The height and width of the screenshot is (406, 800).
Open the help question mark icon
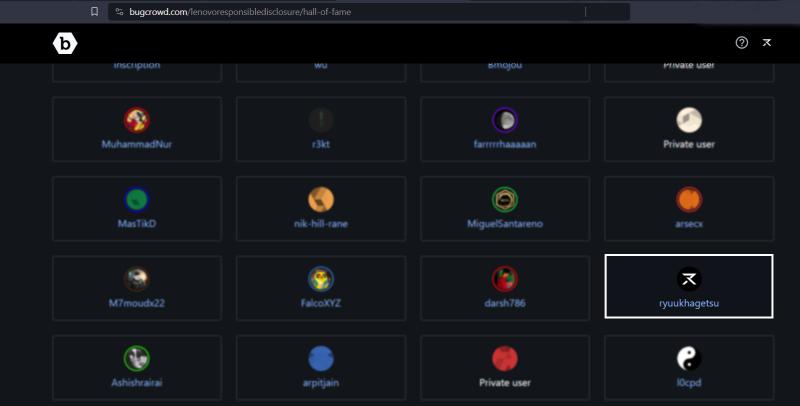[741, 42]
